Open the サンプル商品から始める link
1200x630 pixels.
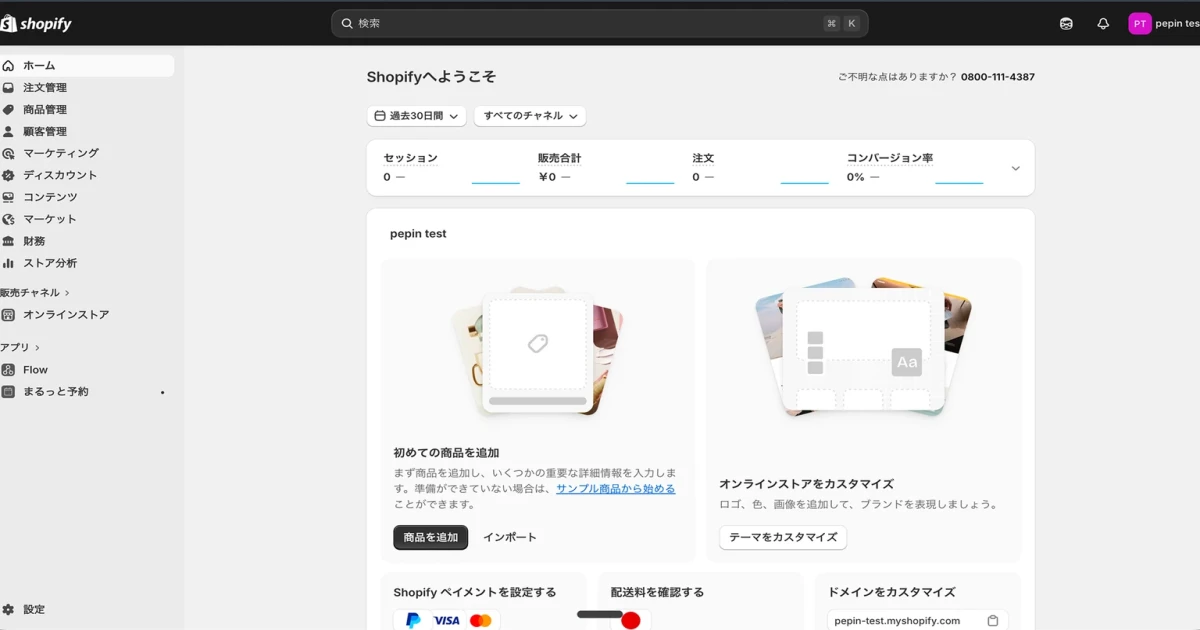pyautogui.click(x=615, y=488)
